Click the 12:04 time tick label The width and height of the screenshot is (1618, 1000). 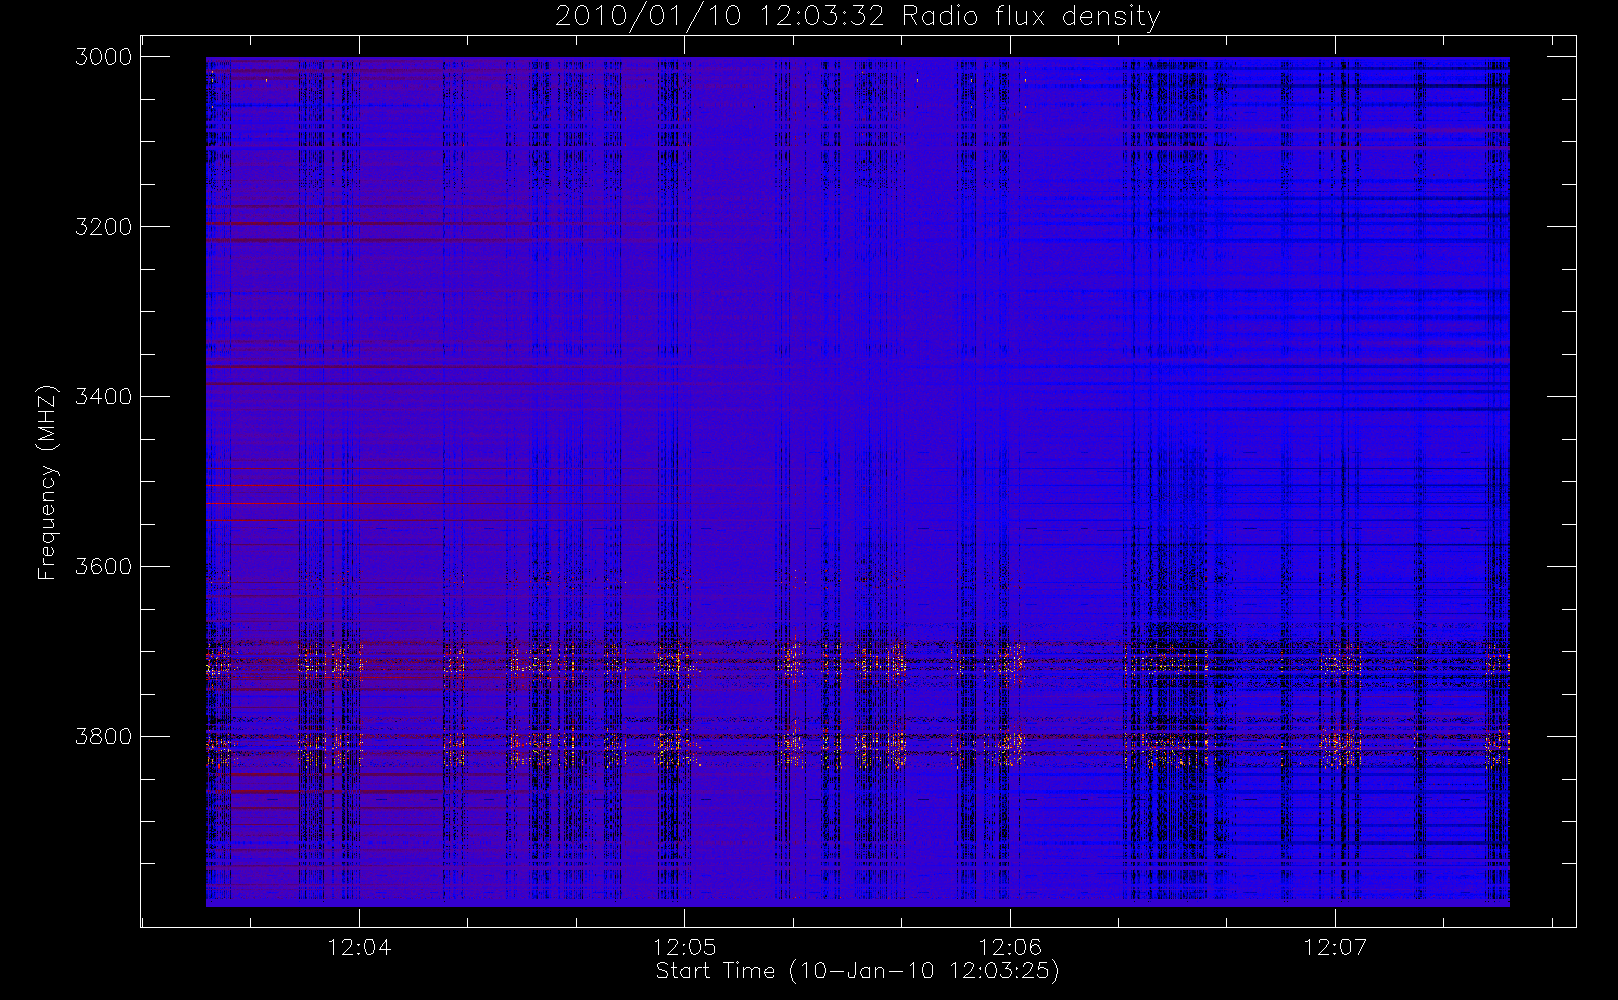click(359, 947)
